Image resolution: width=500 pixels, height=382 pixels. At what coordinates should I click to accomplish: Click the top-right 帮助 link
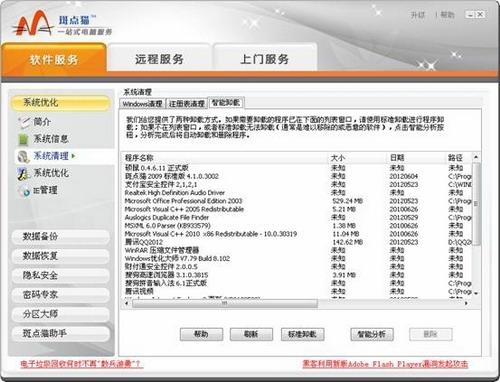(447, 15)
